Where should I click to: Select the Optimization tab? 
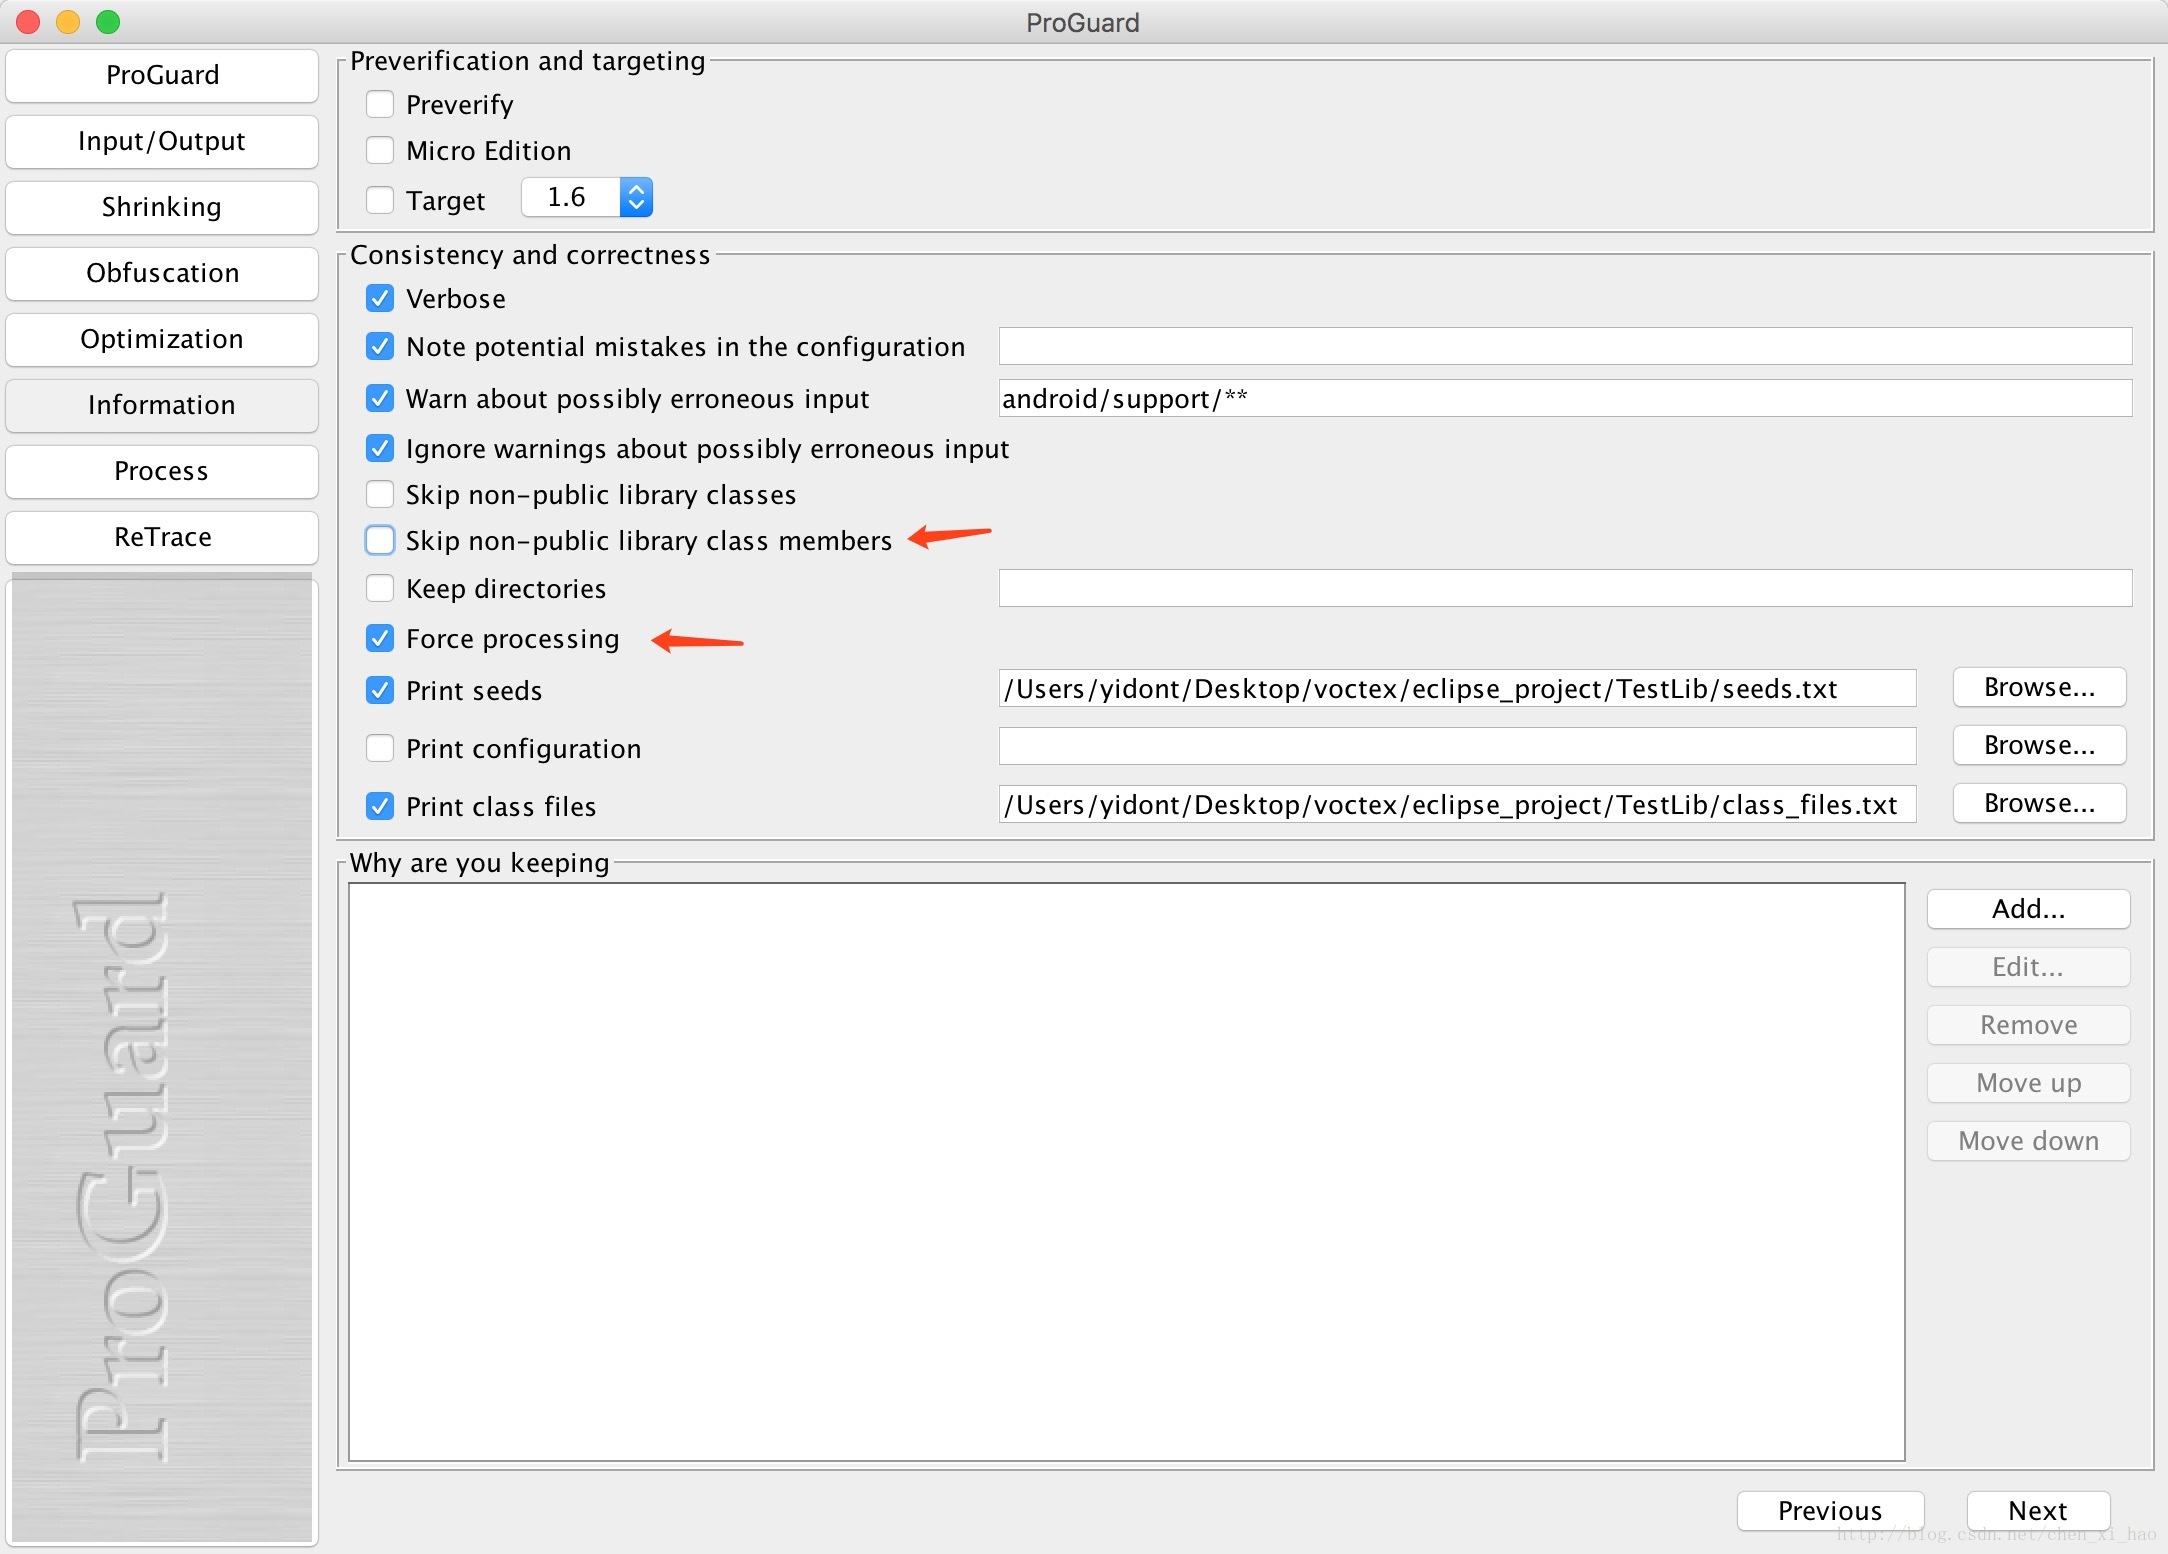point(162,339)
